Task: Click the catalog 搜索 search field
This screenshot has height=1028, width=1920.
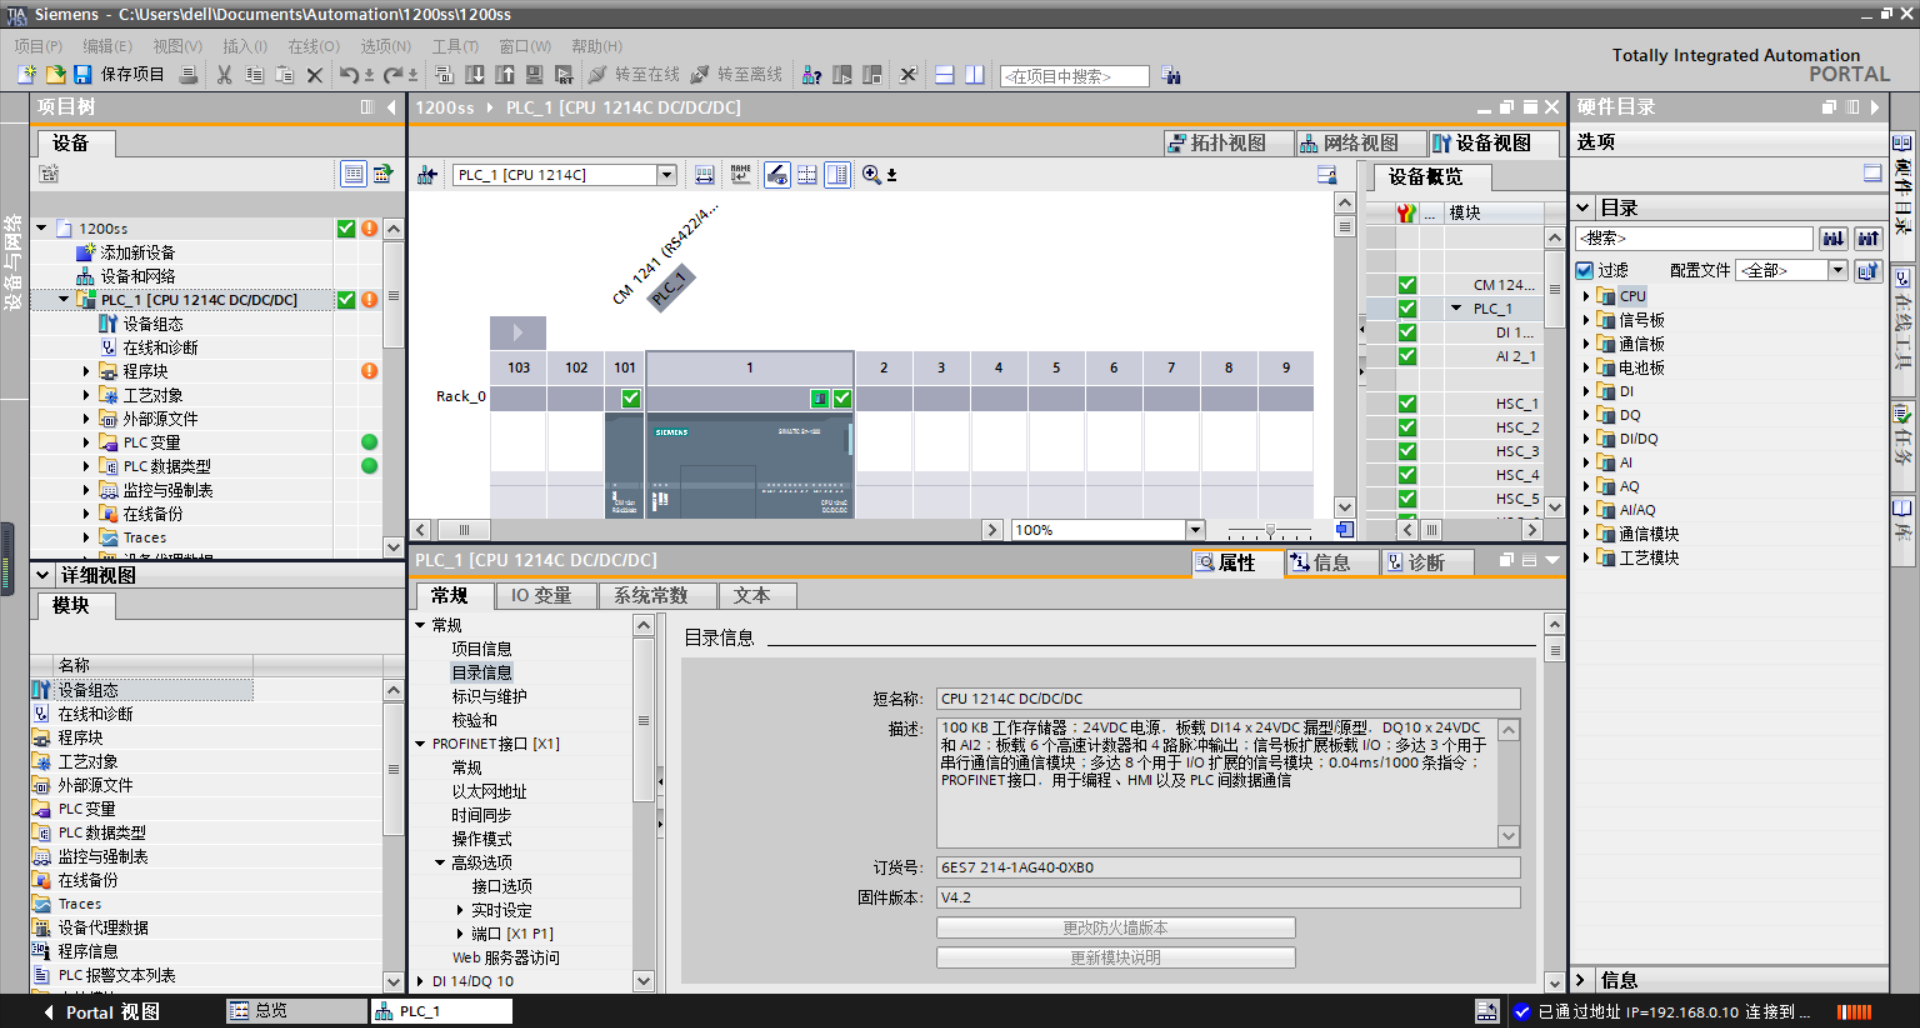Action: point(1693,238)
